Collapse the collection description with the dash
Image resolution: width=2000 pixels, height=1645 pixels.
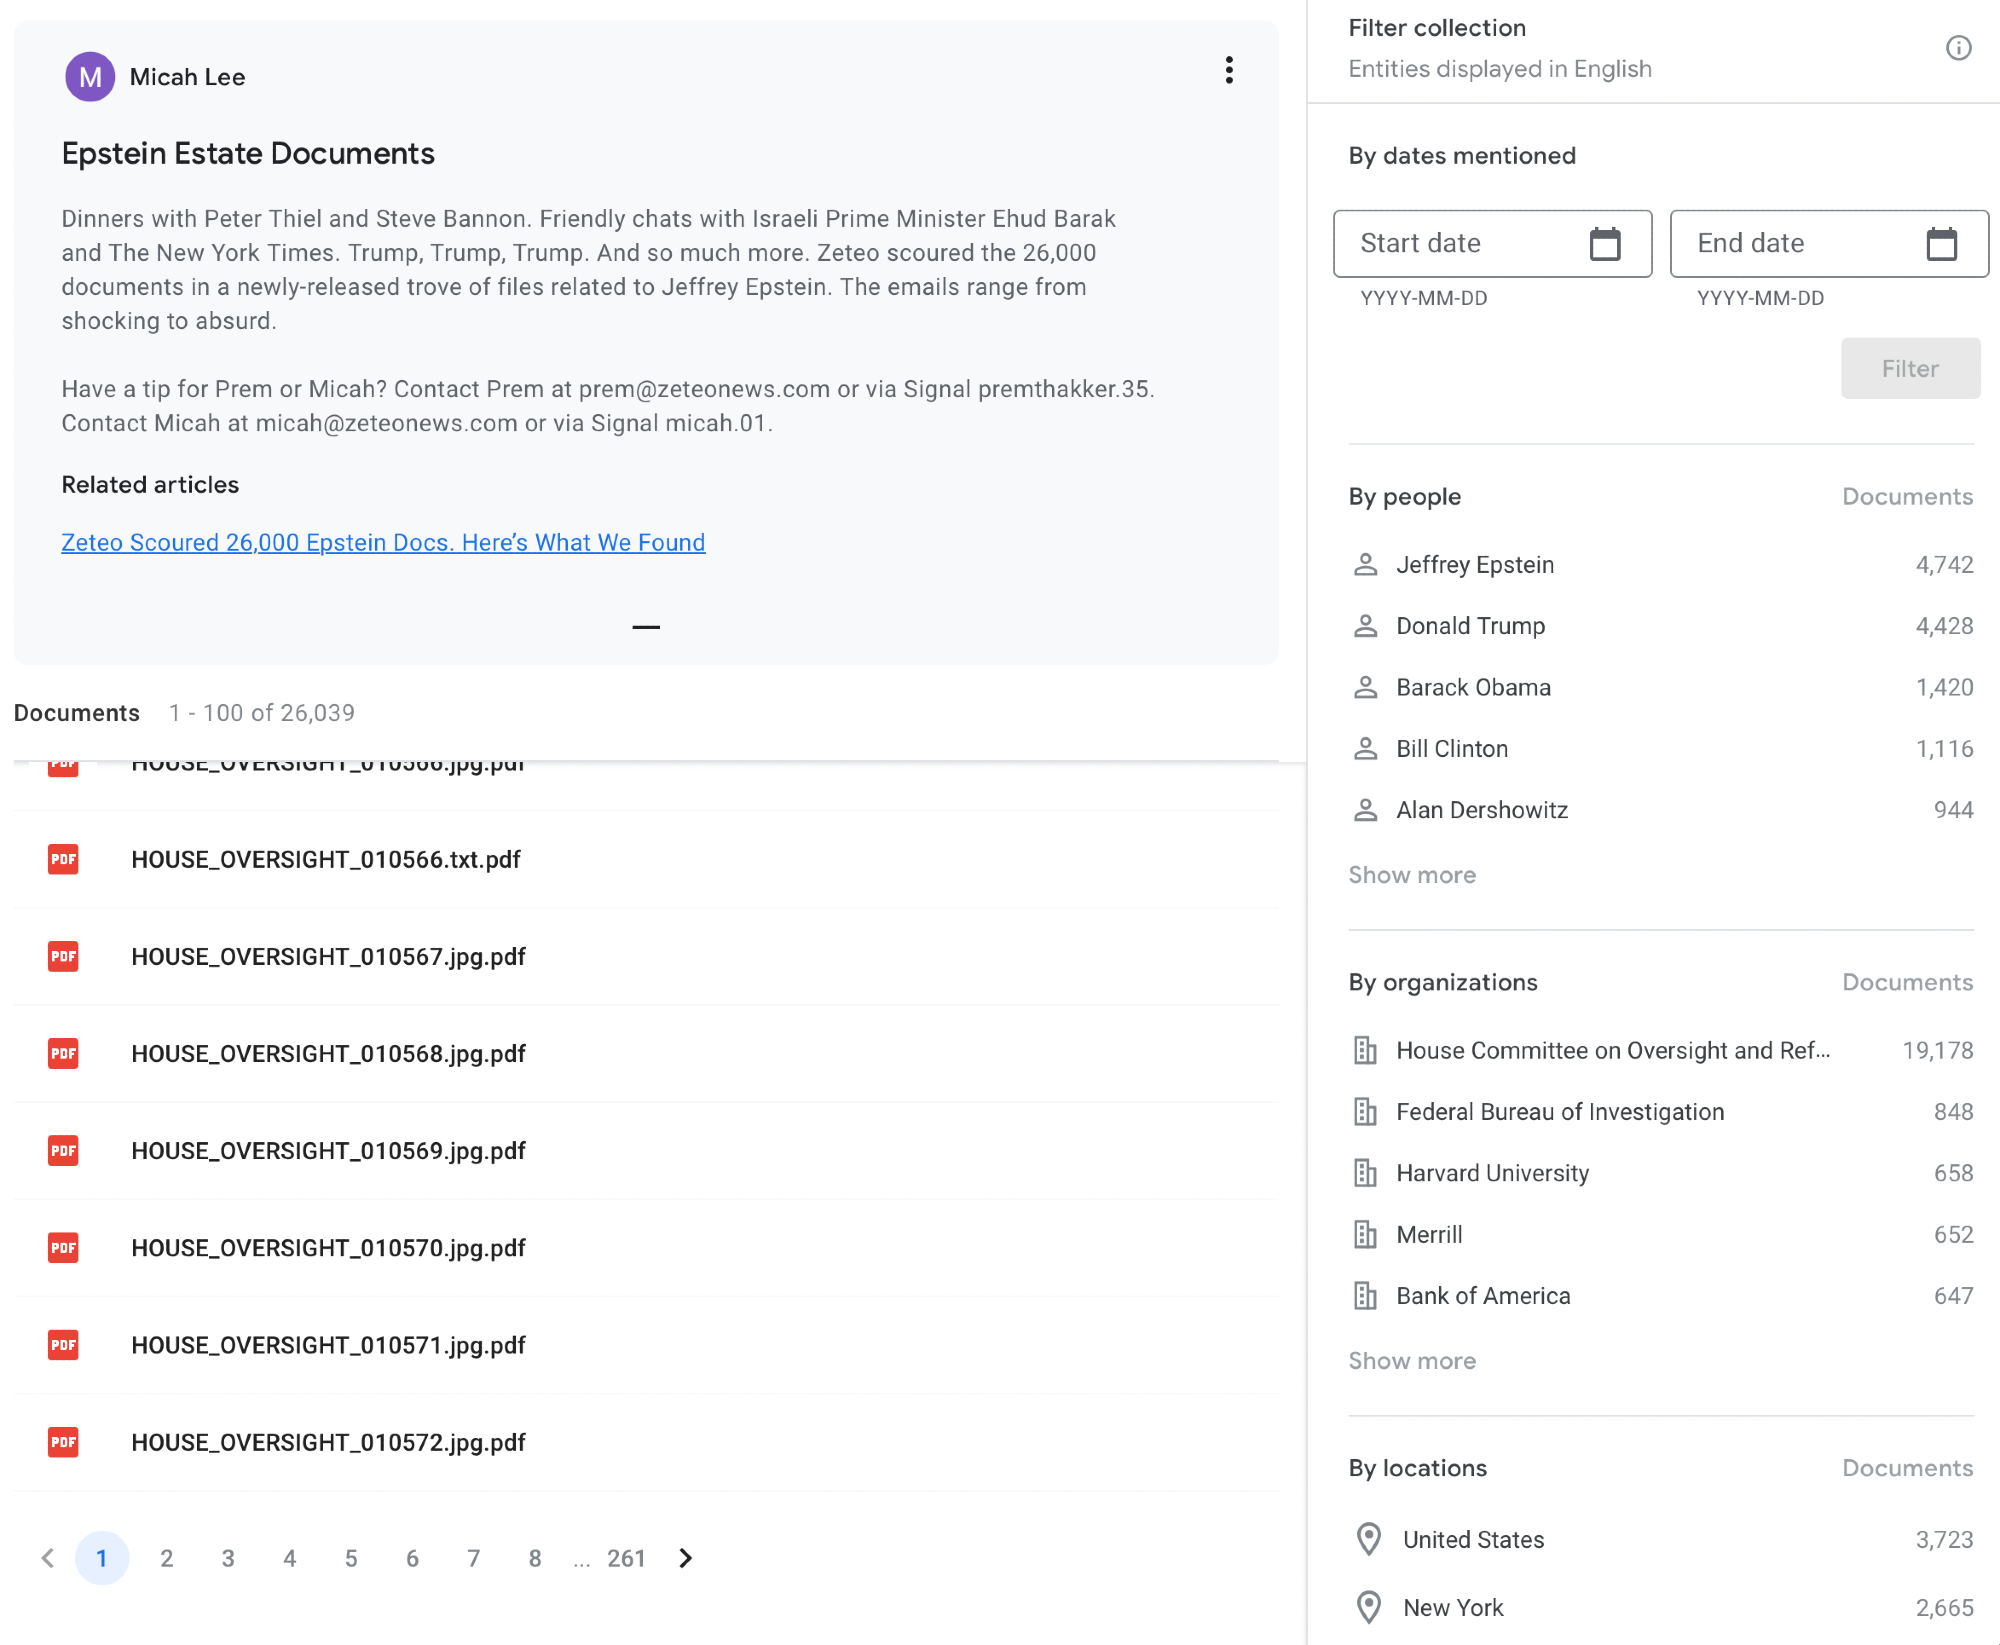[646, 627]
